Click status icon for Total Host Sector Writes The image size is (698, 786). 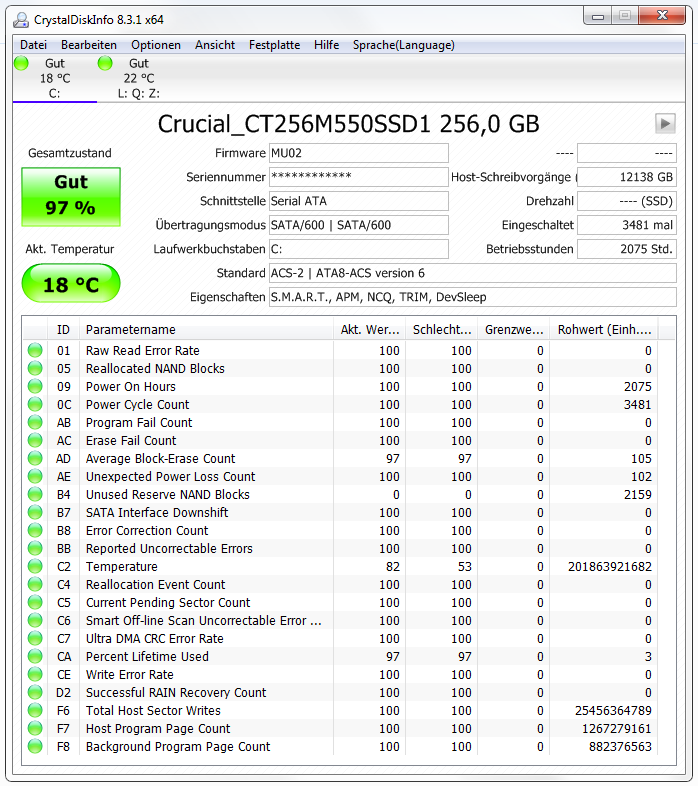point(35,710)
